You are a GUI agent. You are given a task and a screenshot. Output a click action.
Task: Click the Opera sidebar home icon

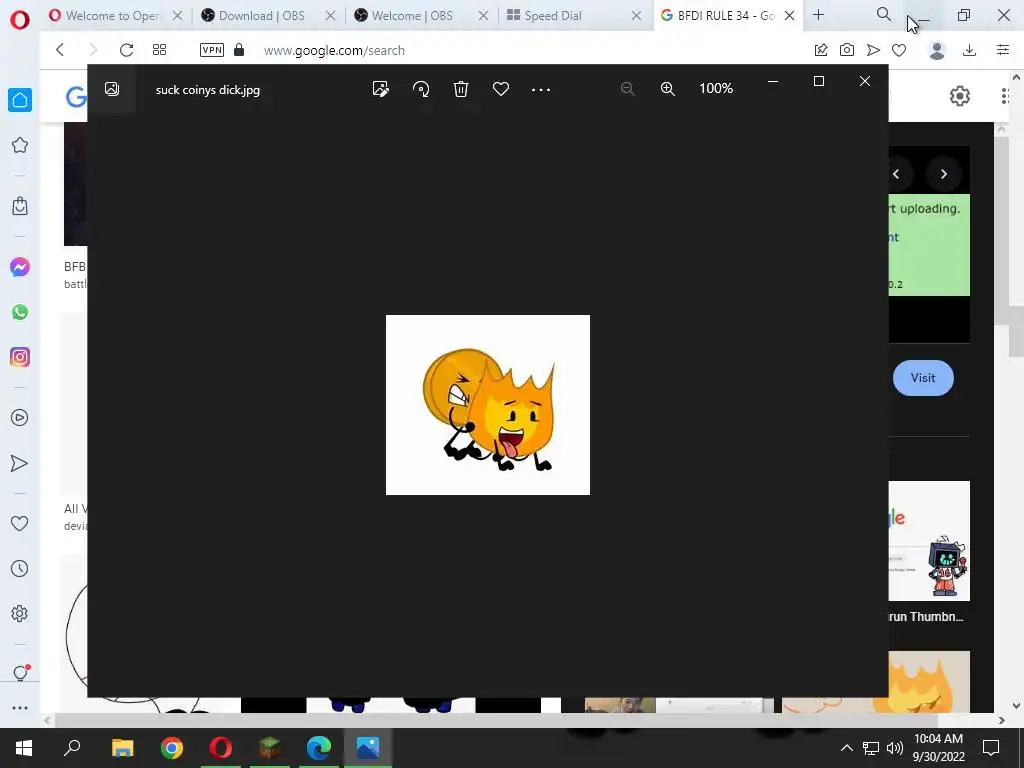pyautogui.click(x=20, y=100)
